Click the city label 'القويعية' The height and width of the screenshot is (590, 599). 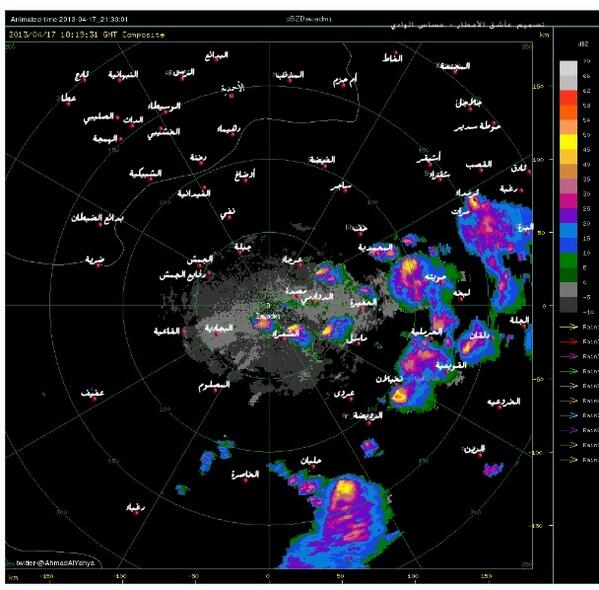(451, 365)
